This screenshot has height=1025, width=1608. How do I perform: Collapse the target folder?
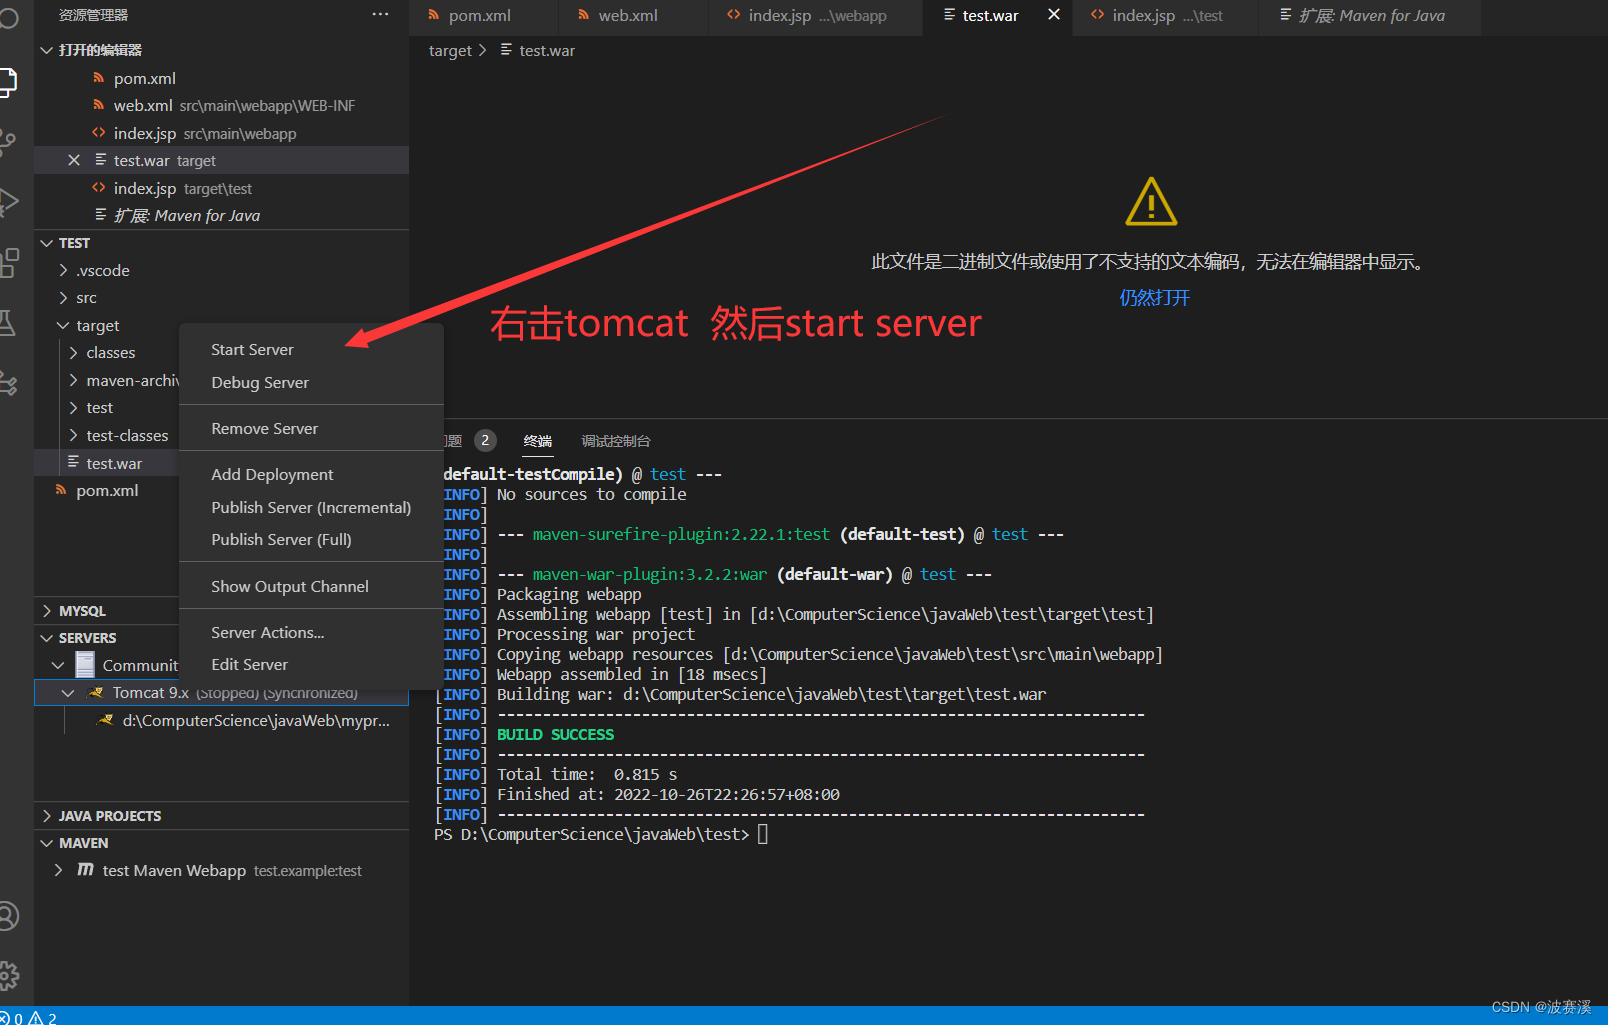(x=64, y=326)
